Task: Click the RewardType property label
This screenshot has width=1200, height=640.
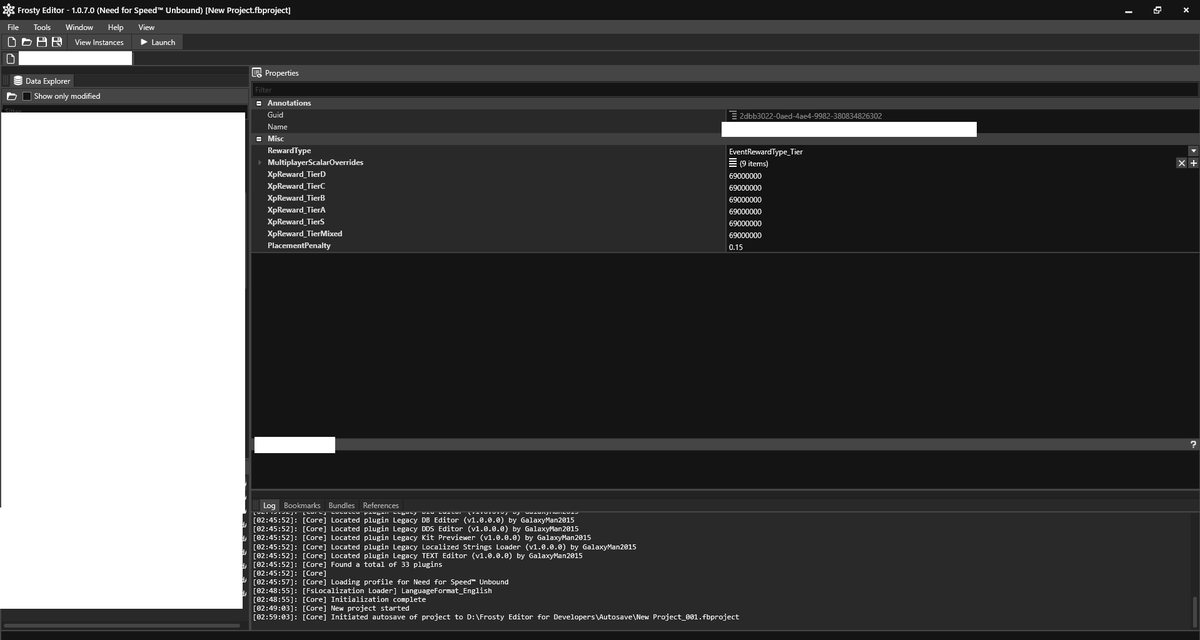Action: point(289,151)
